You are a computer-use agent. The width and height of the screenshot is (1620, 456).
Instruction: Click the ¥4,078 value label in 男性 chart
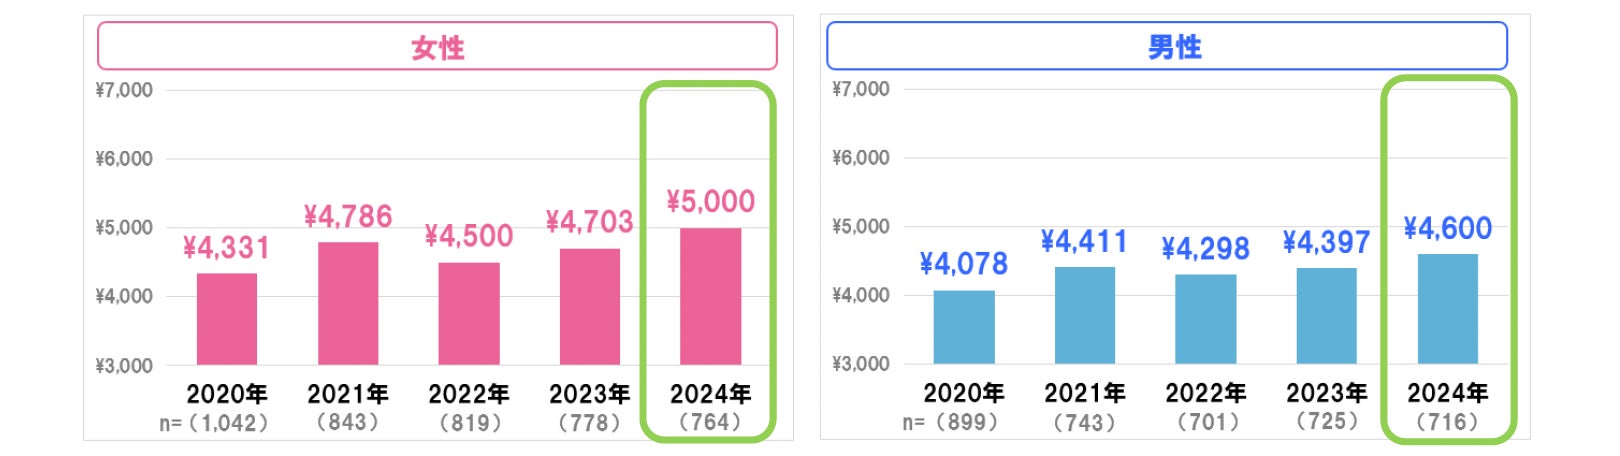[x=964, y=264]
